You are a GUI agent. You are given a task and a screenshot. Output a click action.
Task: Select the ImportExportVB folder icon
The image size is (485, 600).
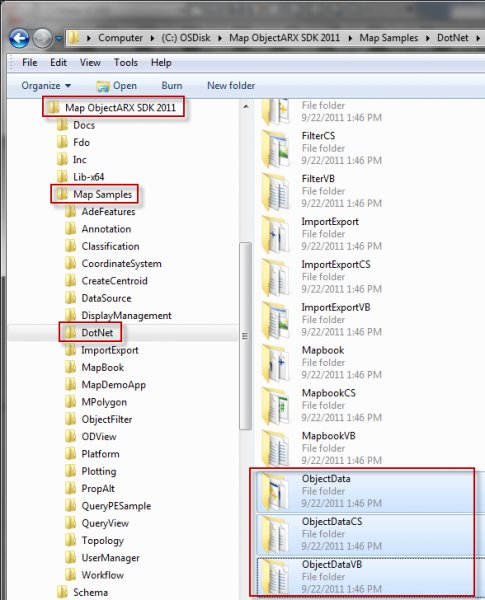click(275, 320)
